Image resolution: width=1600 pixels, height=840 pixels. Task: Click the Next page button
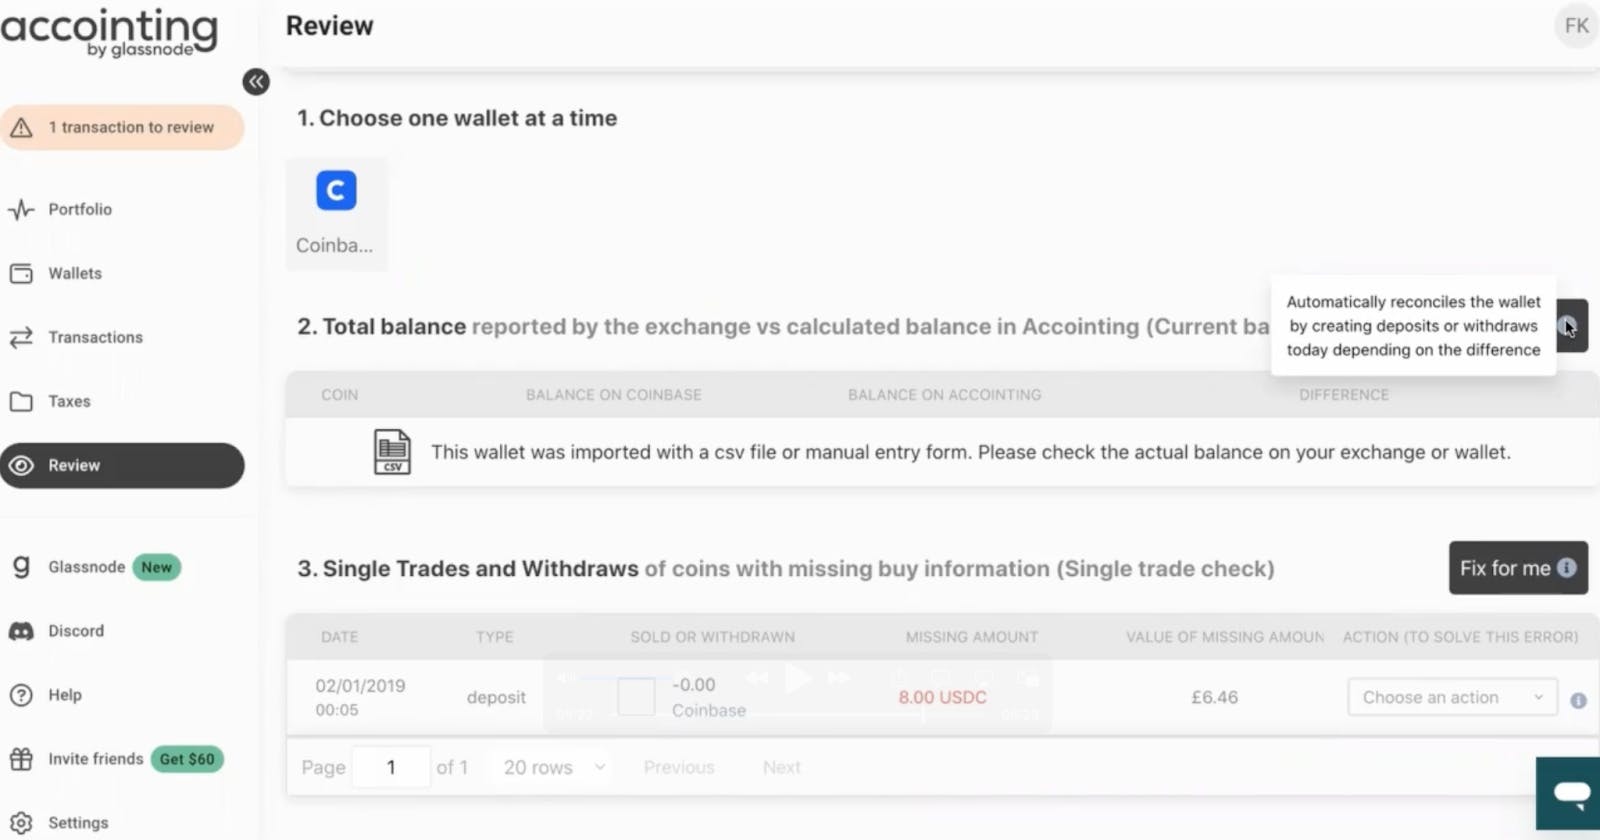point(781,767)
